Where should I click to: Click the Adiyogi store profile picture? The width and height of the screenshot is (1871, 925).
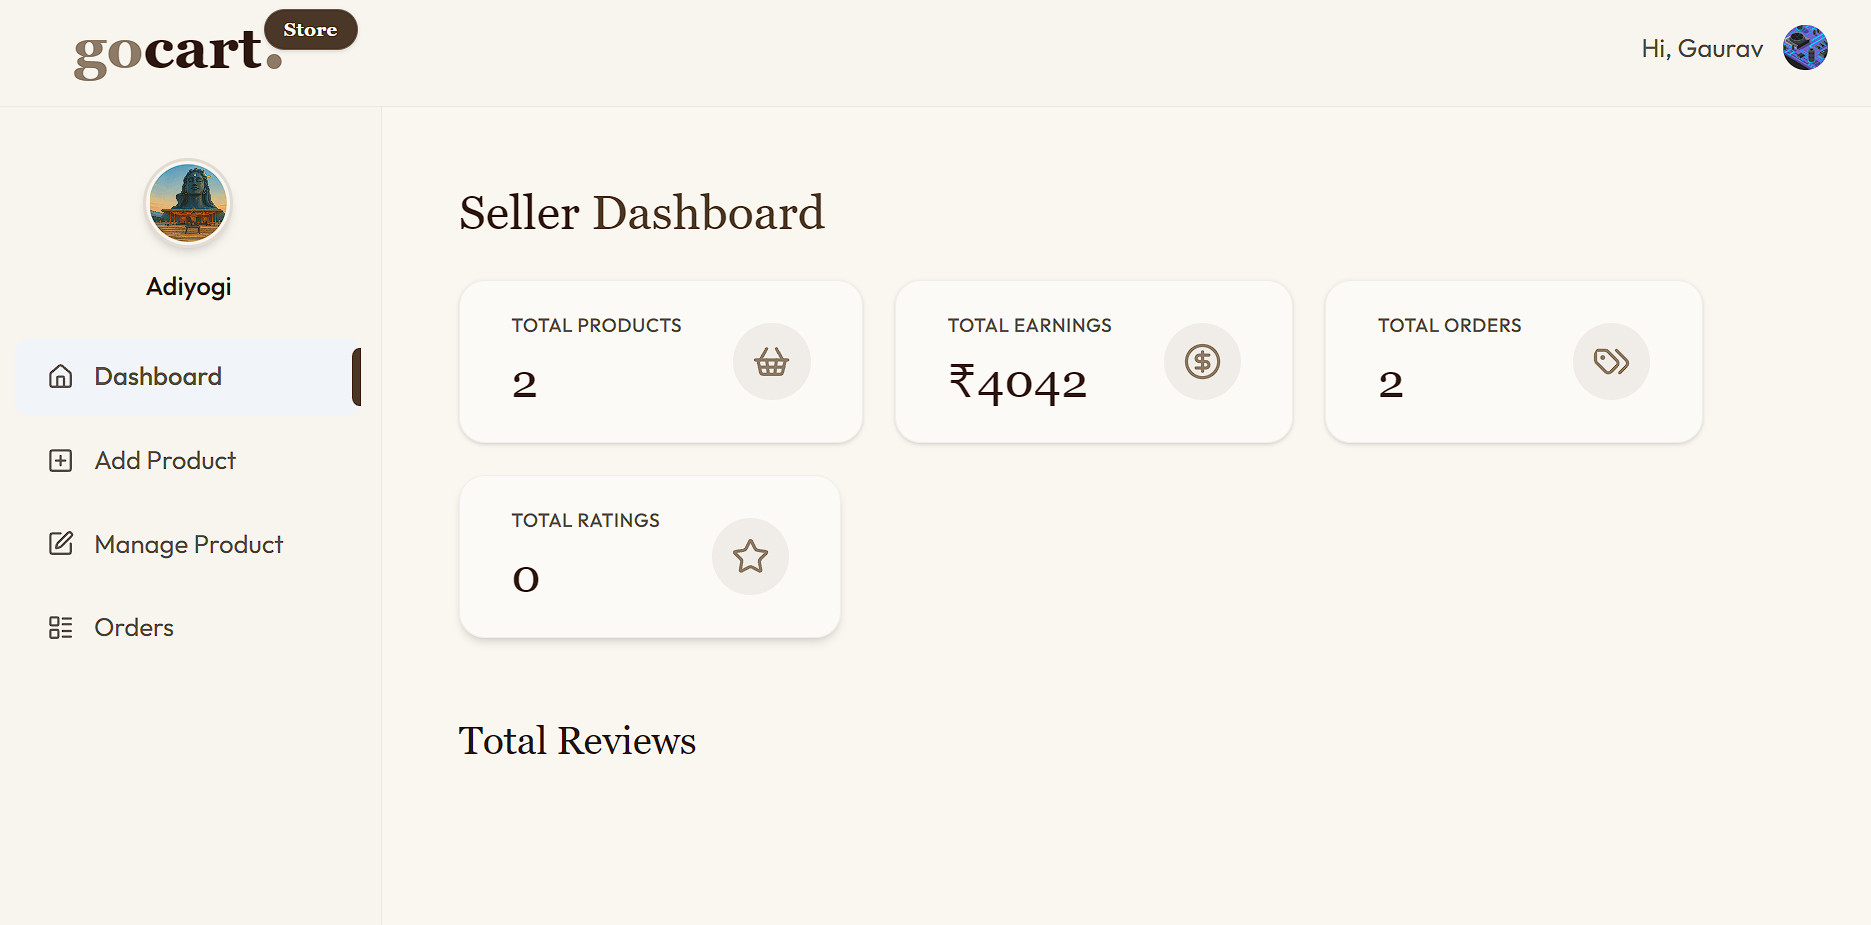(x=188, y=203)
